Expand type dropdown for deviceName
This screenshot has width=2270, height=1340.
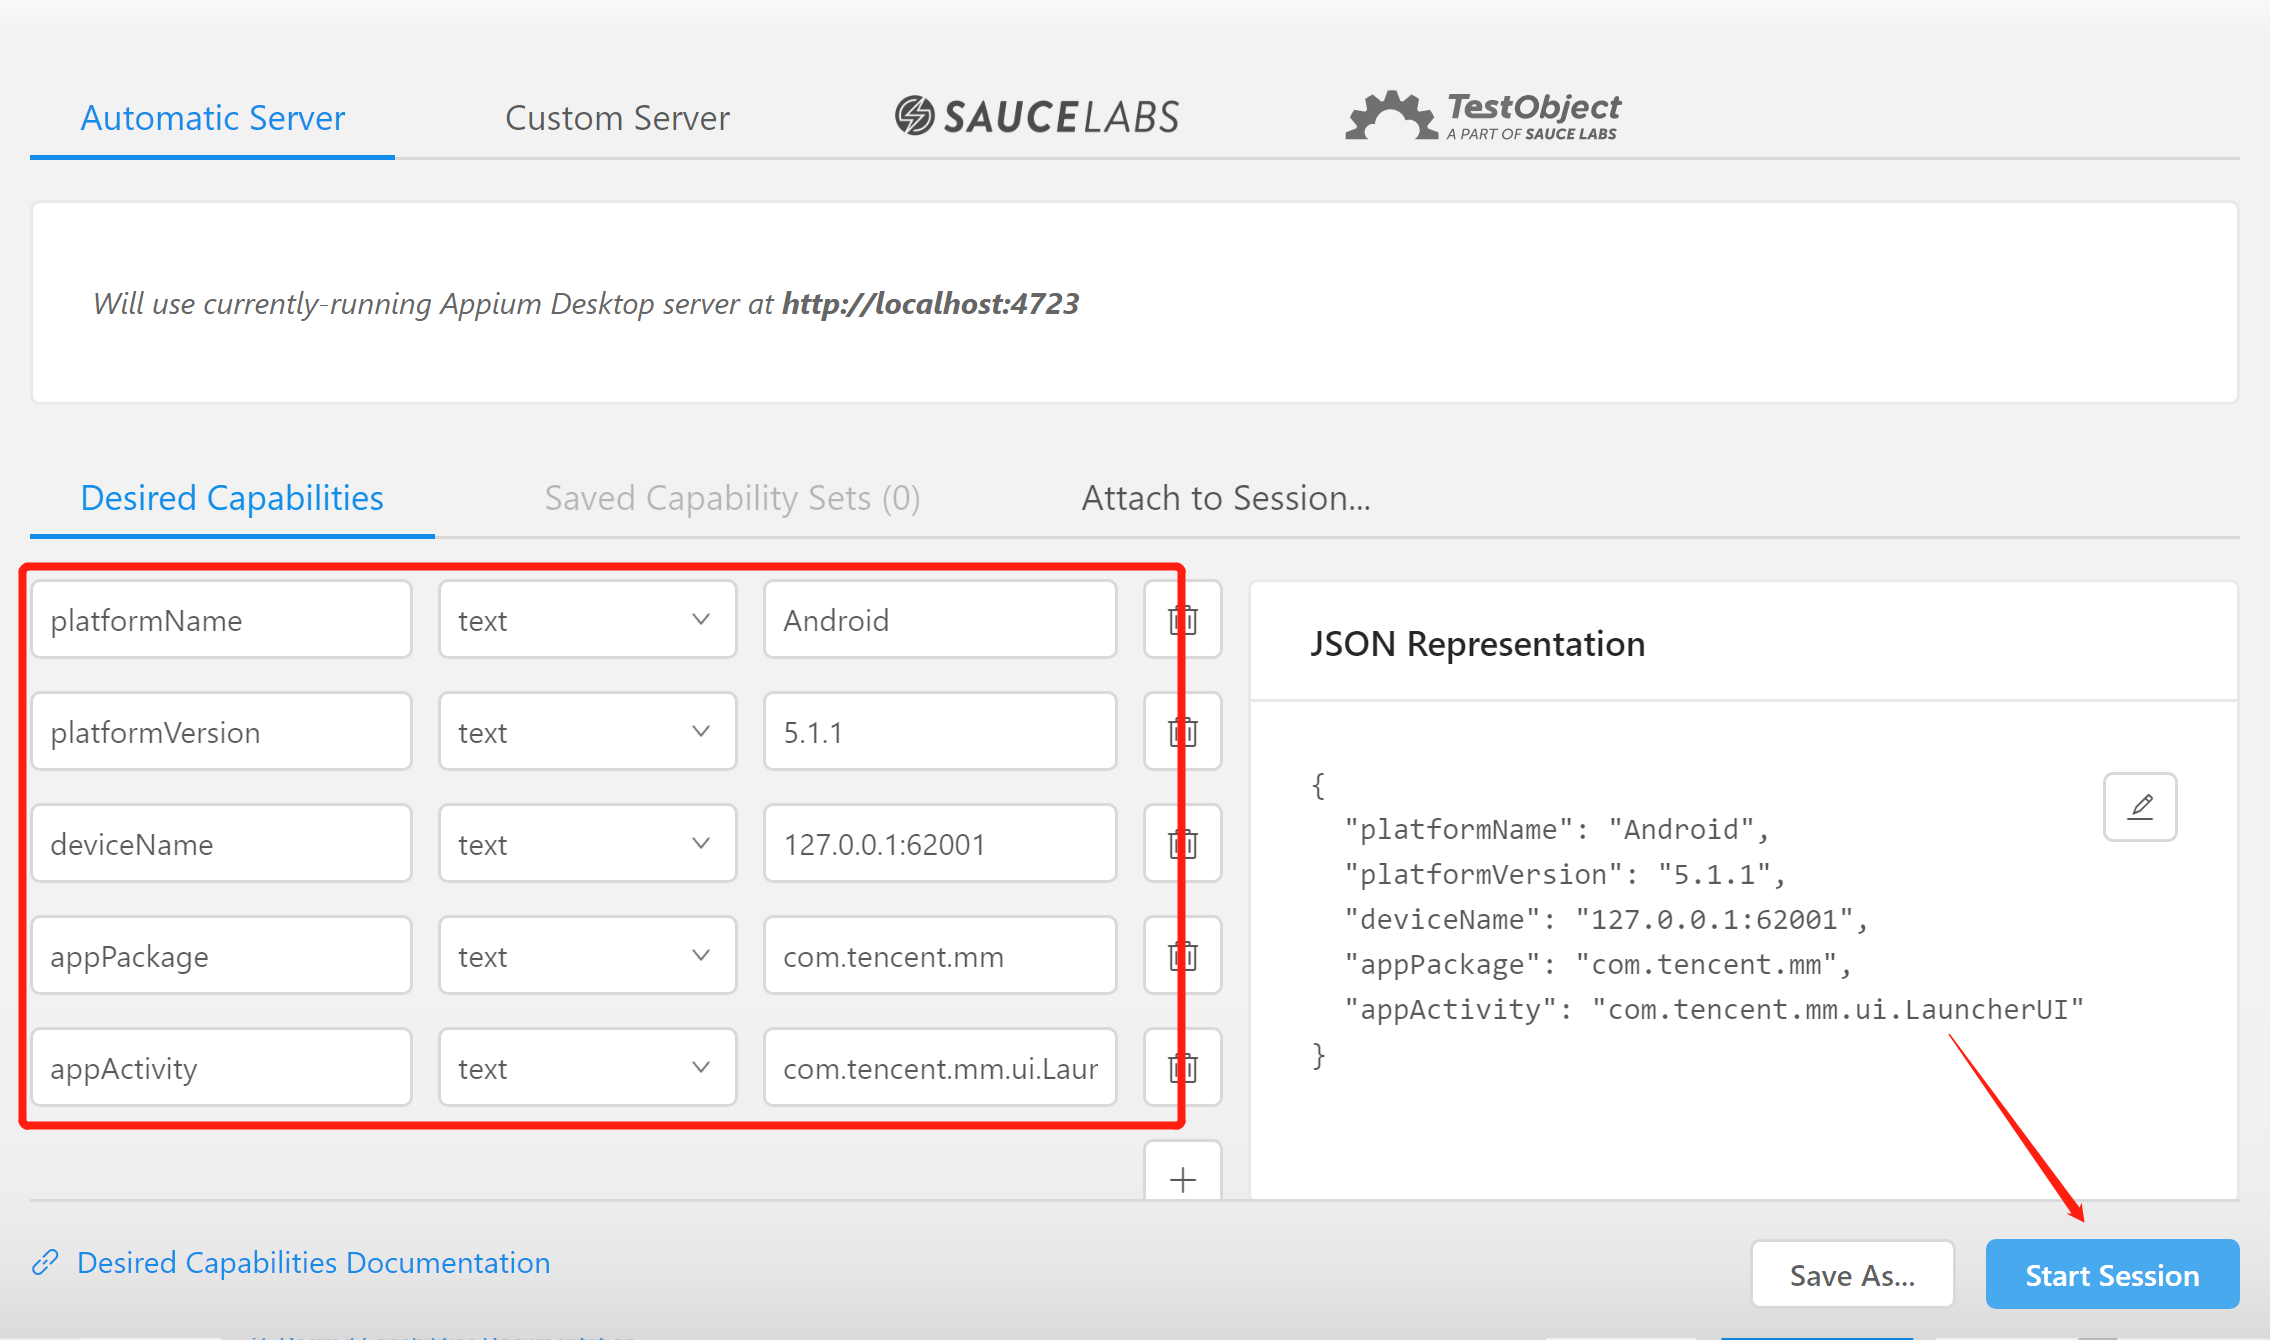[587, 844]
